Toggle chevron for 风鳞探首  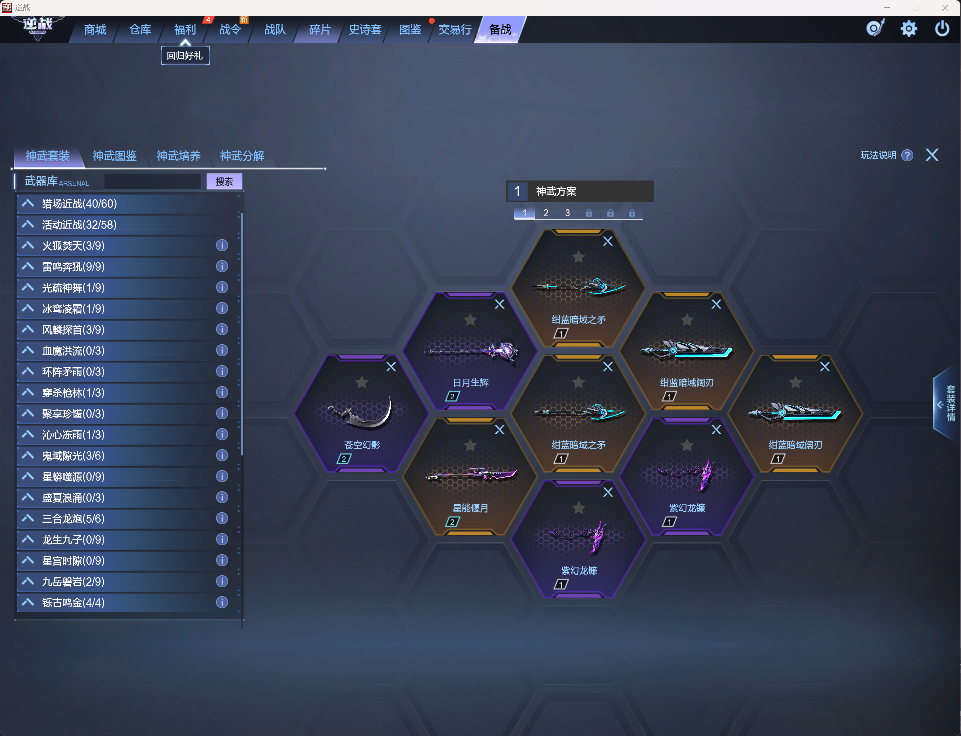tap(28, 329)
